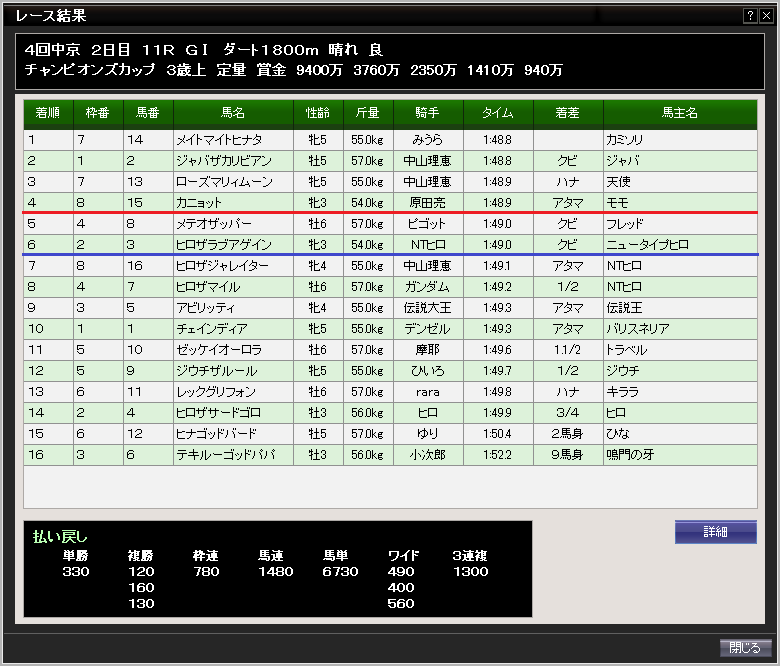Click the 斤量 column header
This screenshot has width=780, height=666.
[368, 114]
